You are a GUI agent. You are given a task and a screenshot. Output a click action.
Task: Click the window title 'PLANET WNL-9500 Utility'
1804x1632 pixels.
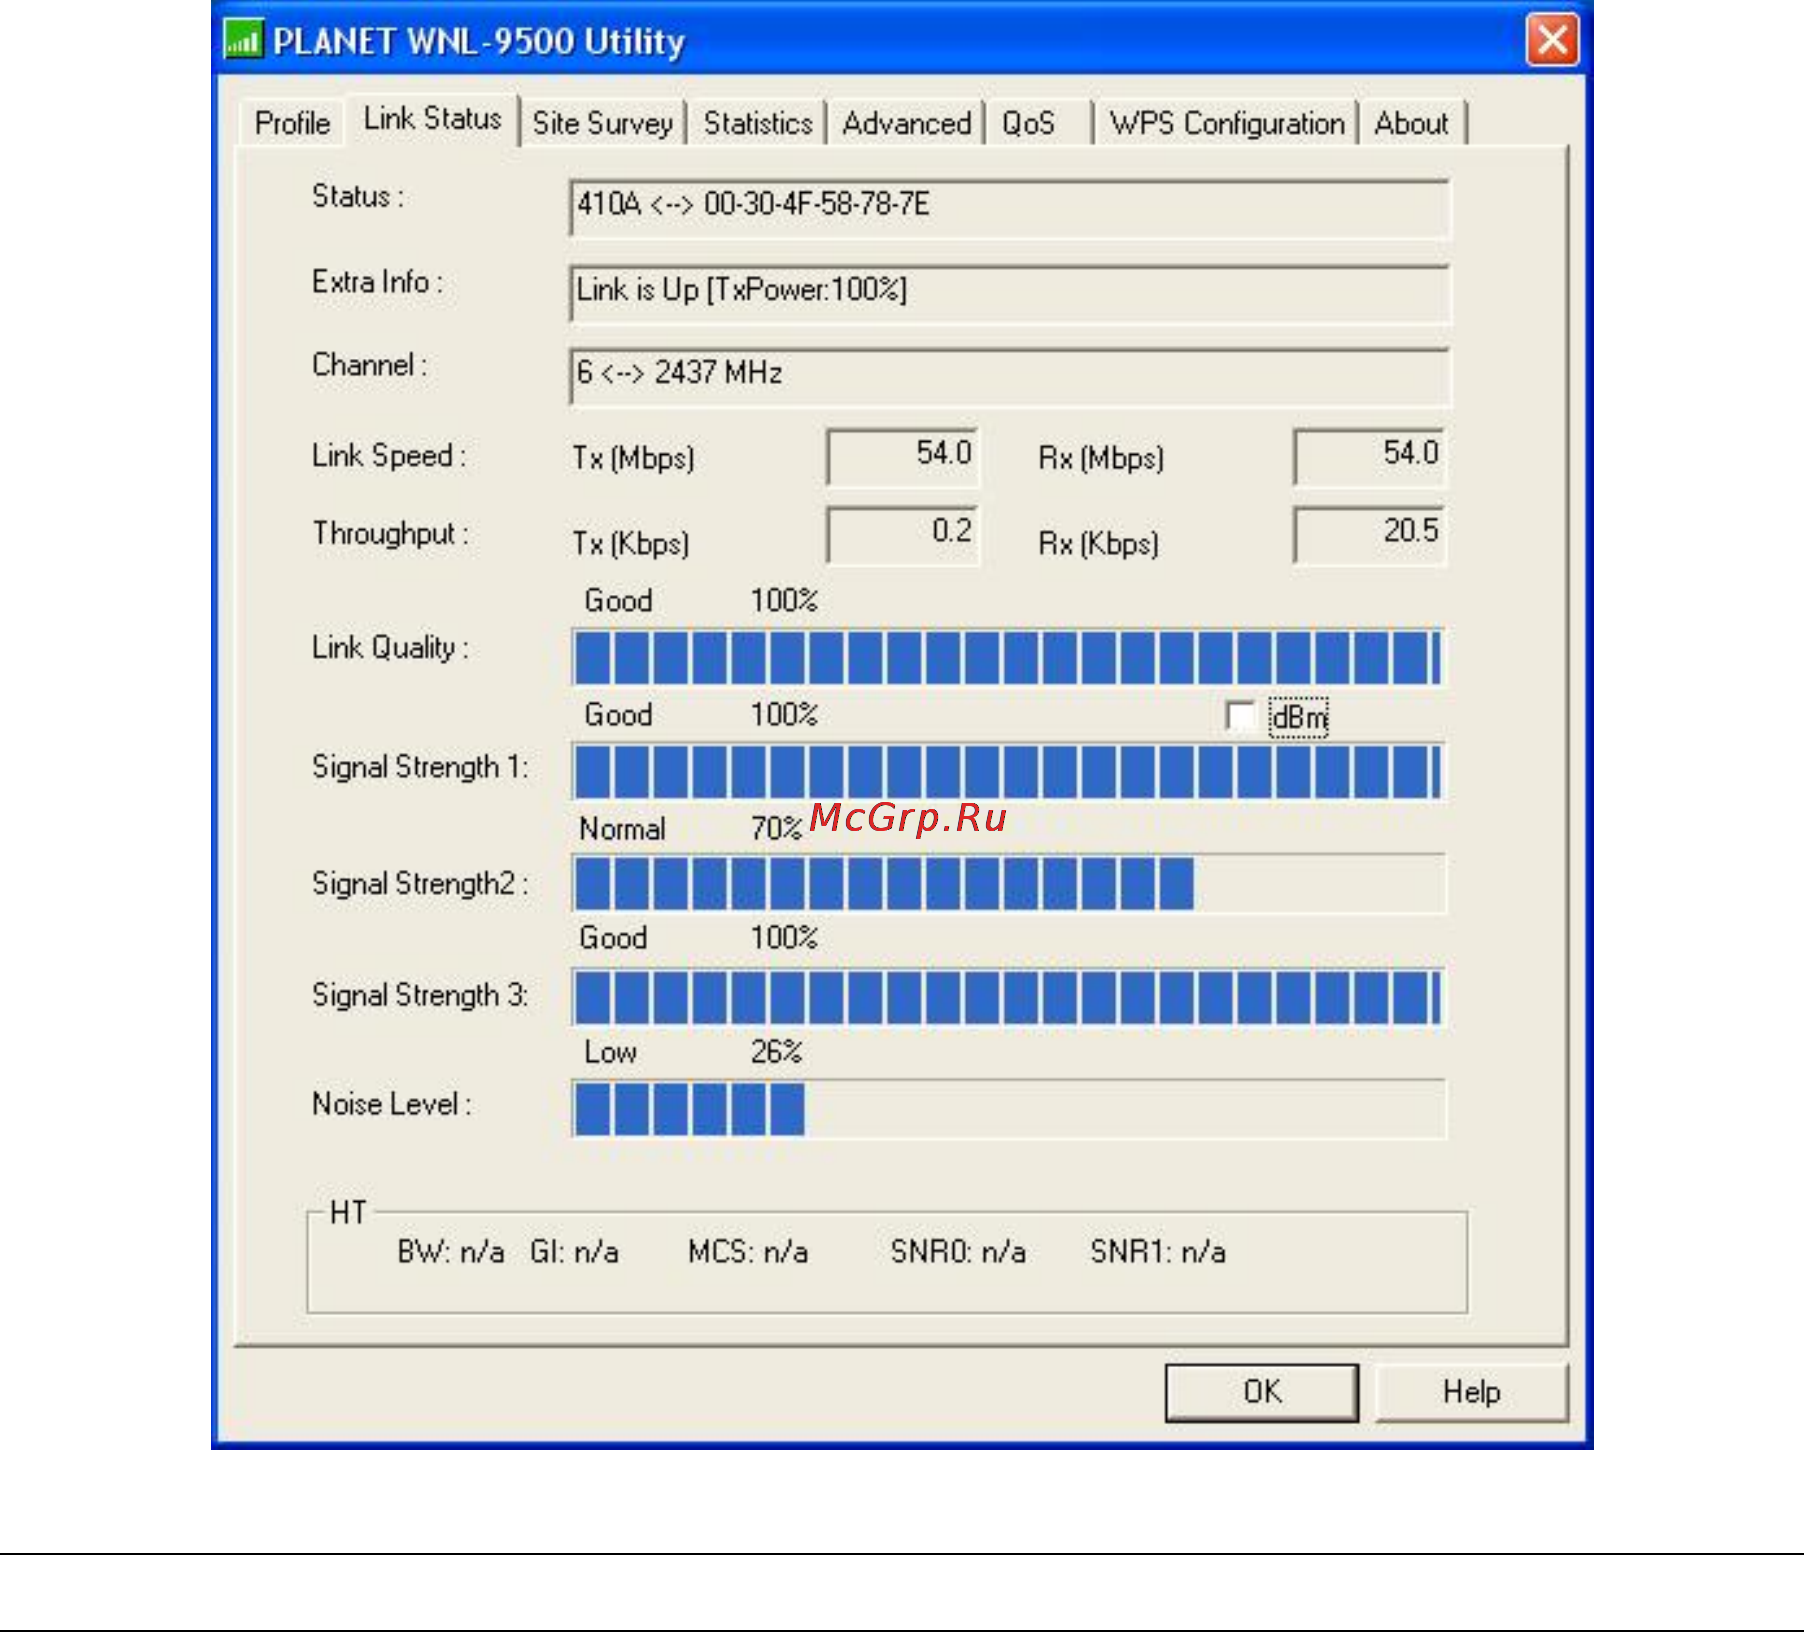pyautogui.click(x=479, y=41)
